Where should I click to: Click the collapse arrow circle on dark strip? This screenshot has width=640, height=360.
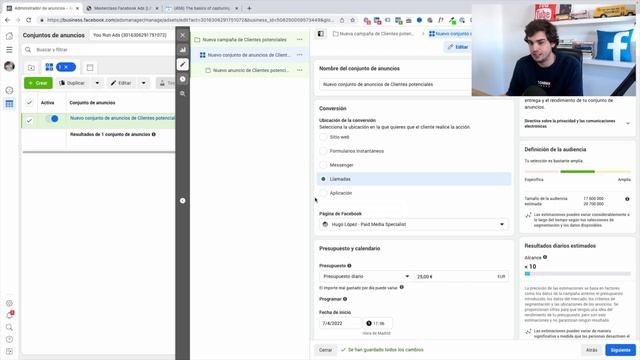pyautogui.click(x=182, y=201)
